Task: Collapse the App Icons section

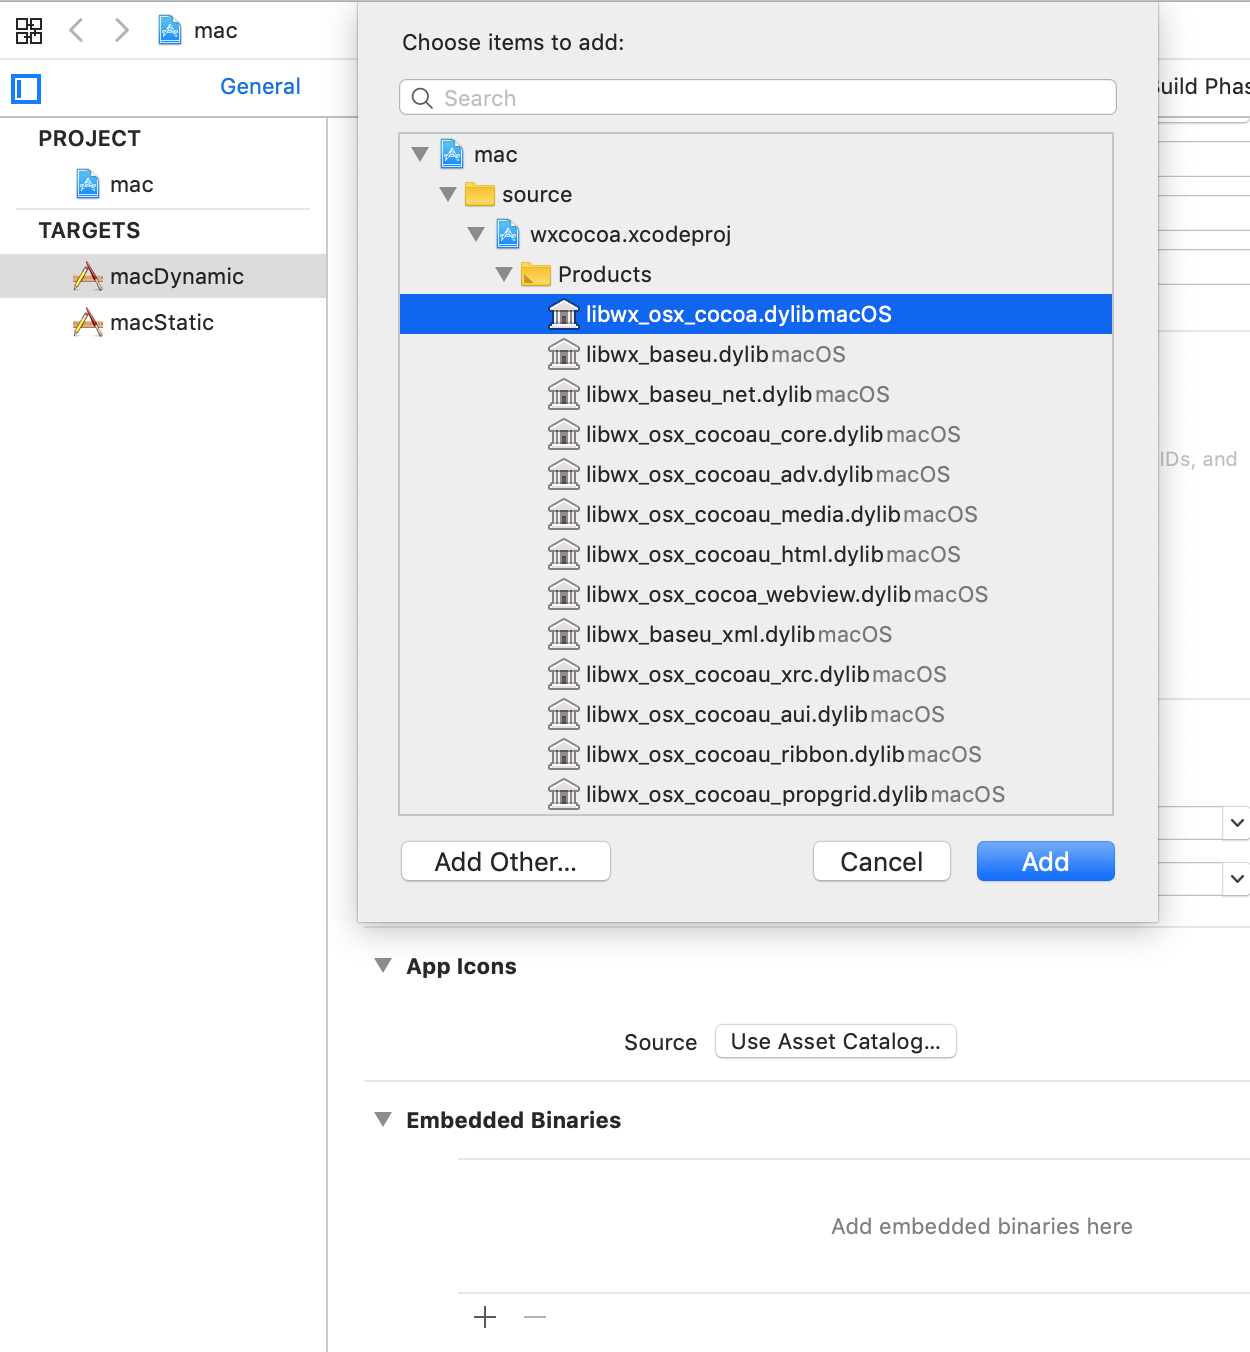Action: coord(383,965)
